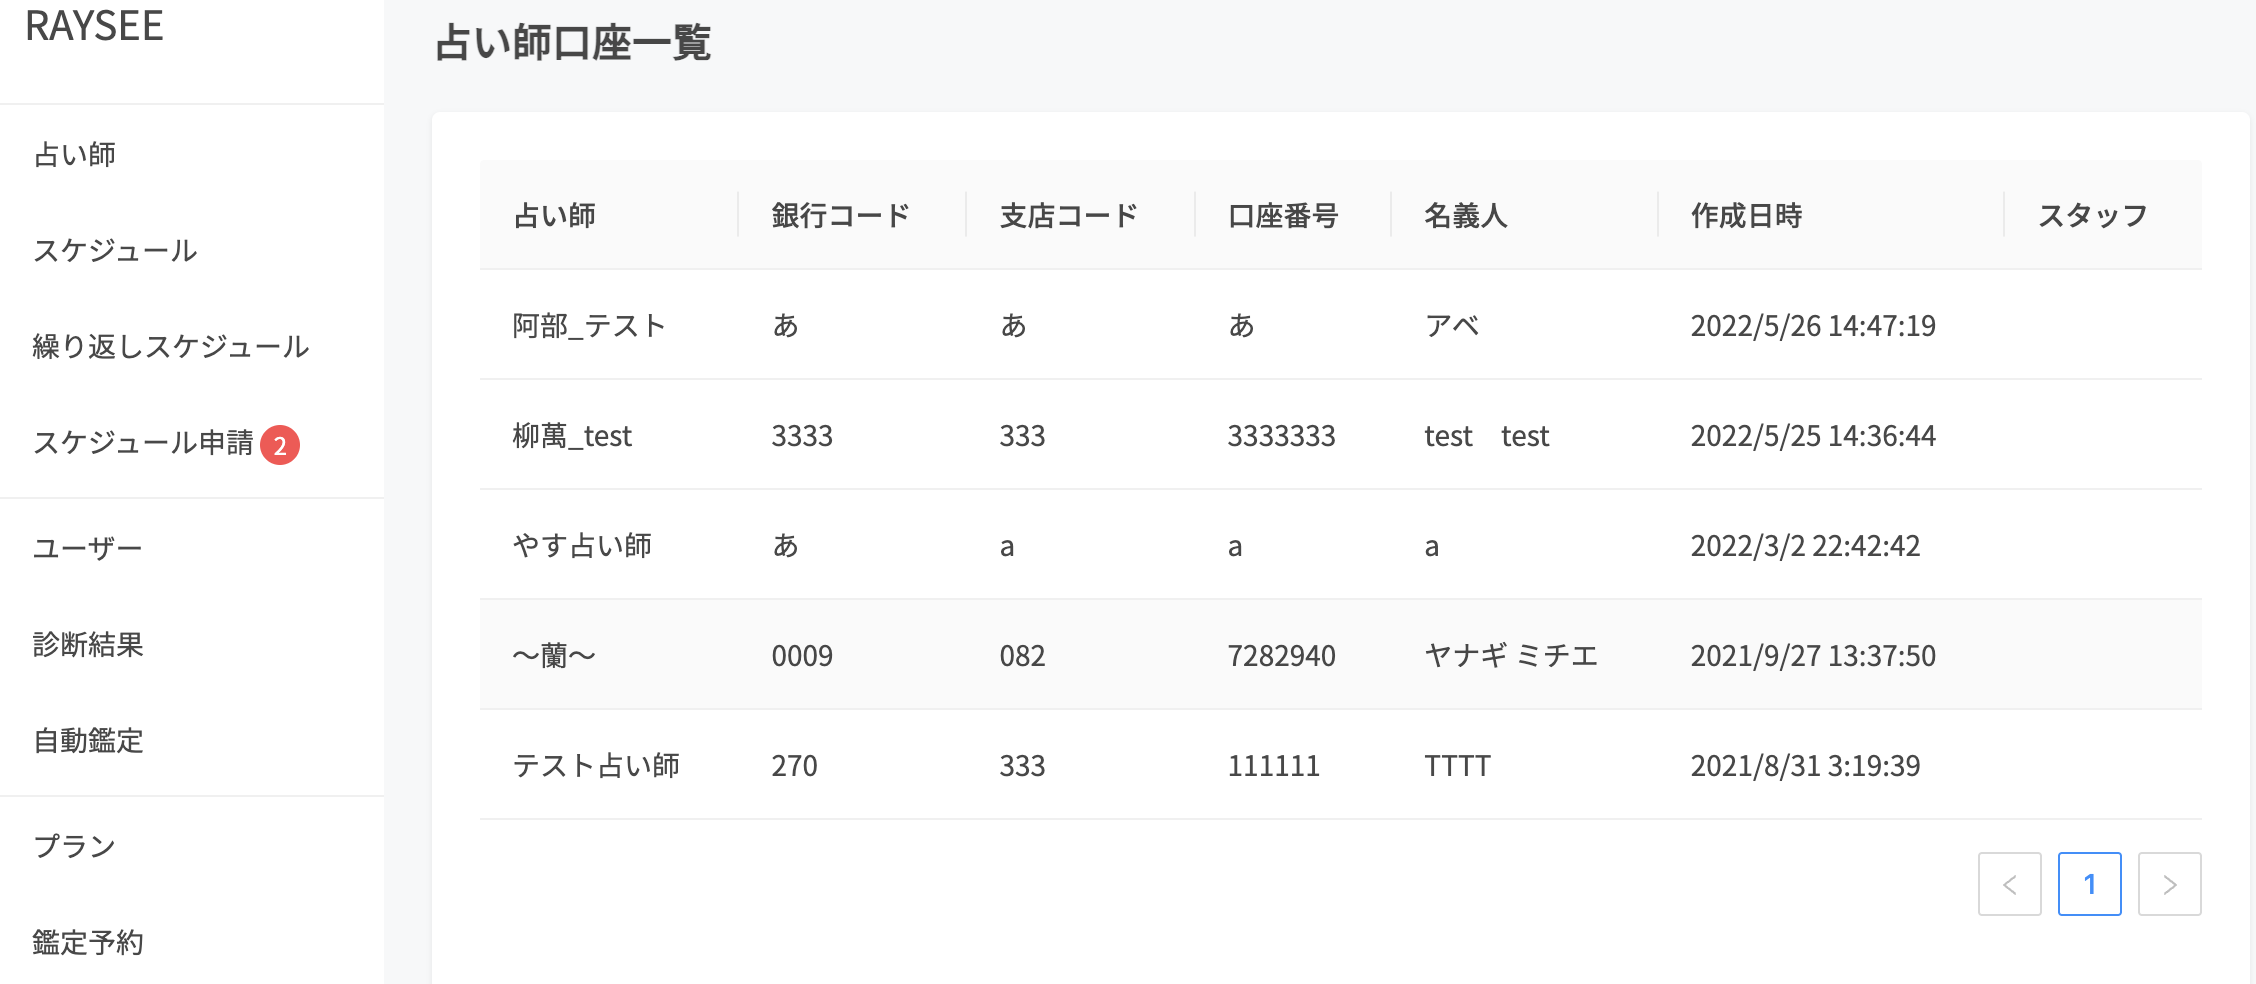
Task: Click branch code 082
Action: 1022,655
